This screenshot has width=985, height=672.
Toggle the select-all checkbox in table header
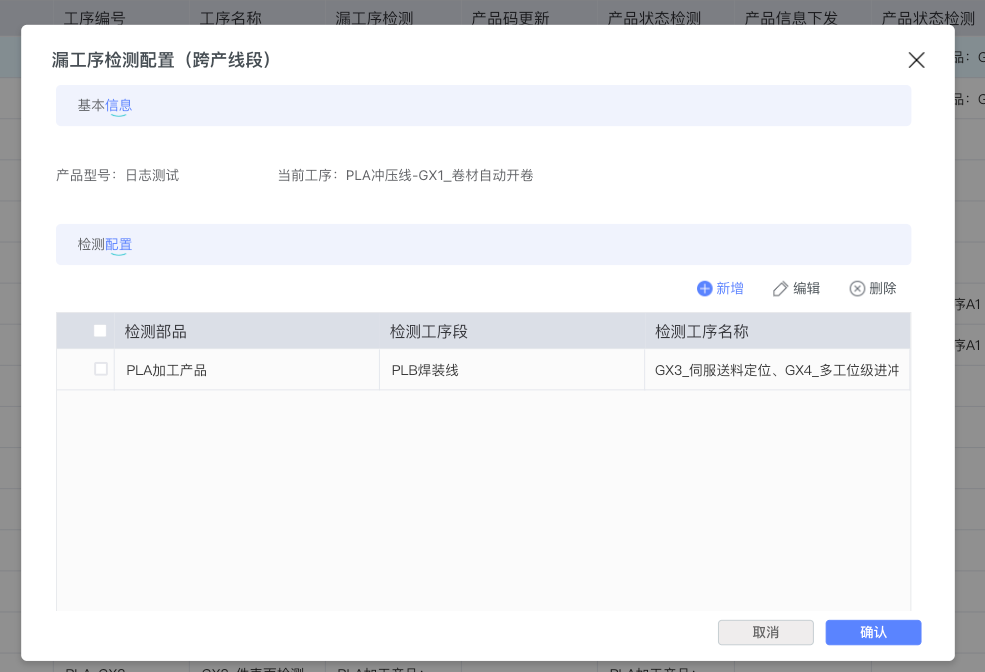click(100, 331)
